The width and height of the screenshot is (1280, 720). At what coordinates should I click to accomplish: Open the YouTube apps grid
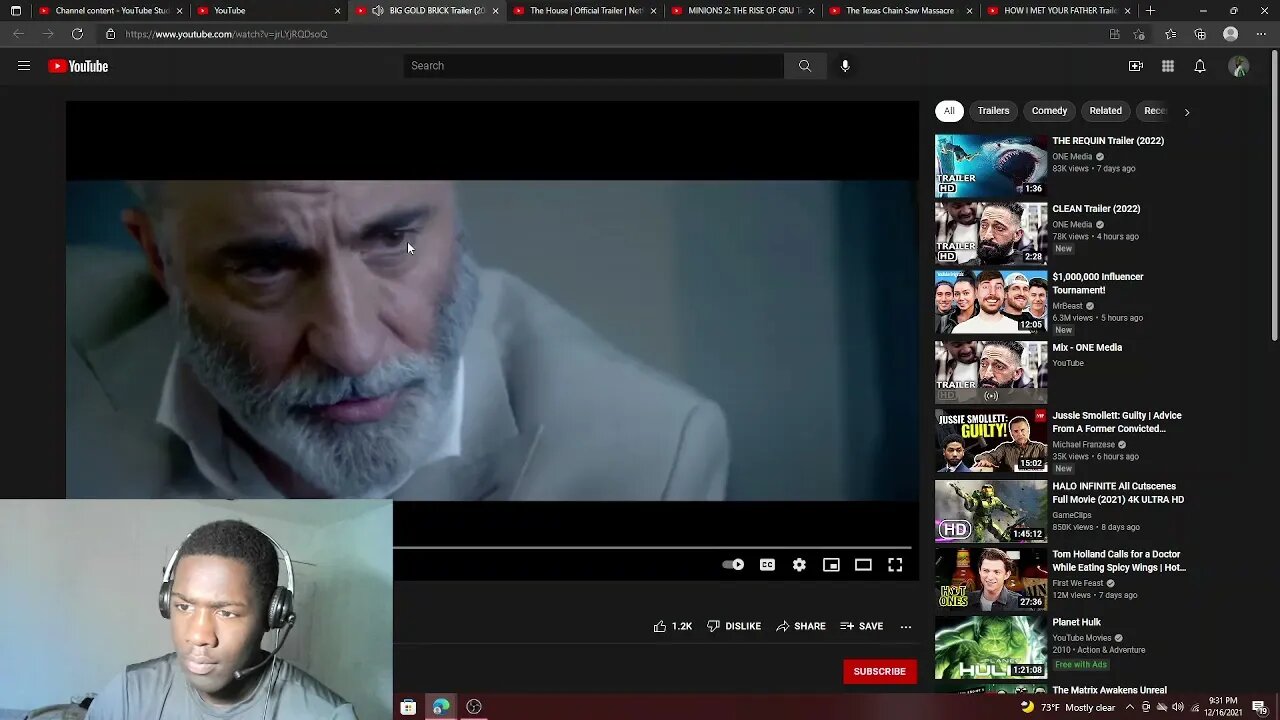point(1168,66)
